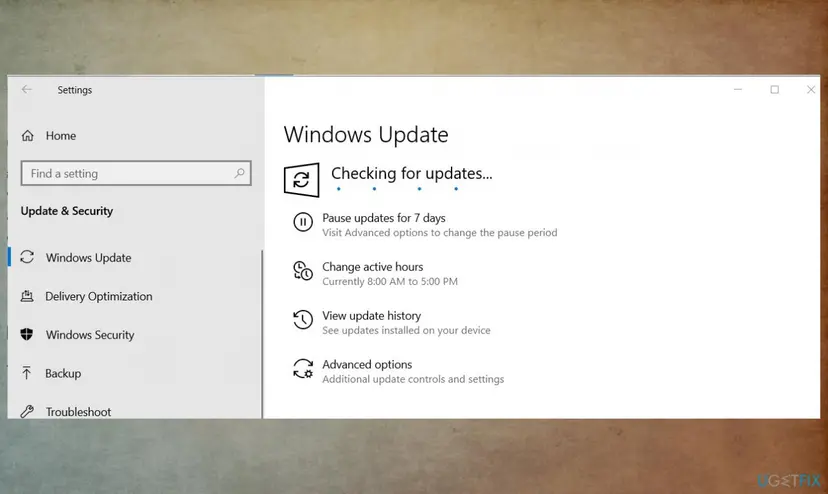Click the Home house icon

[27, 136]
